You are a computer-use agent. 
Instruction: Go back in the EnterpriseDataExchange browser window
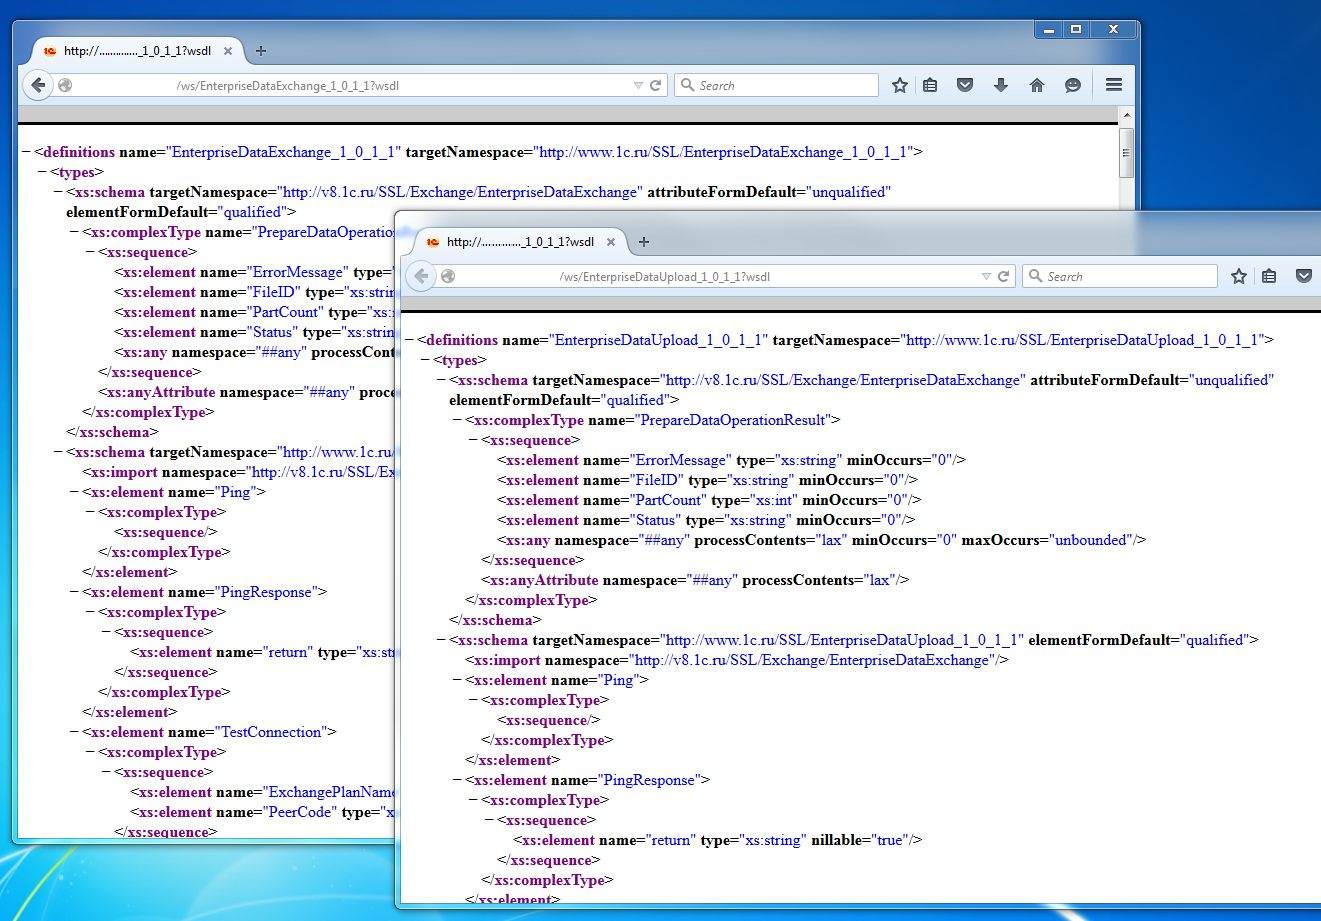(x=38, y=85)
